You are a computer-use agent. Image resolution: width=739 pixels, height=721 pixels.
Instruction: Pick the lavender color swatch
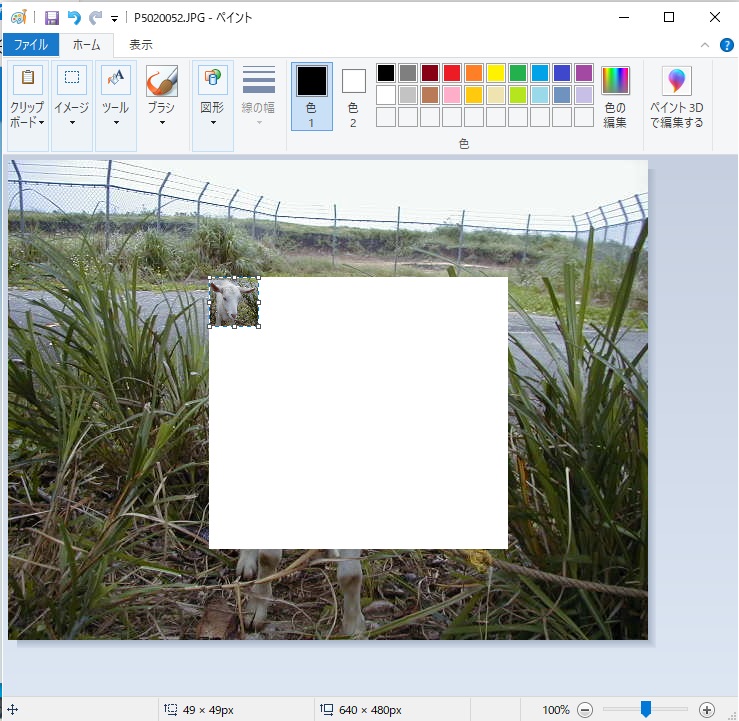point(583,95)
